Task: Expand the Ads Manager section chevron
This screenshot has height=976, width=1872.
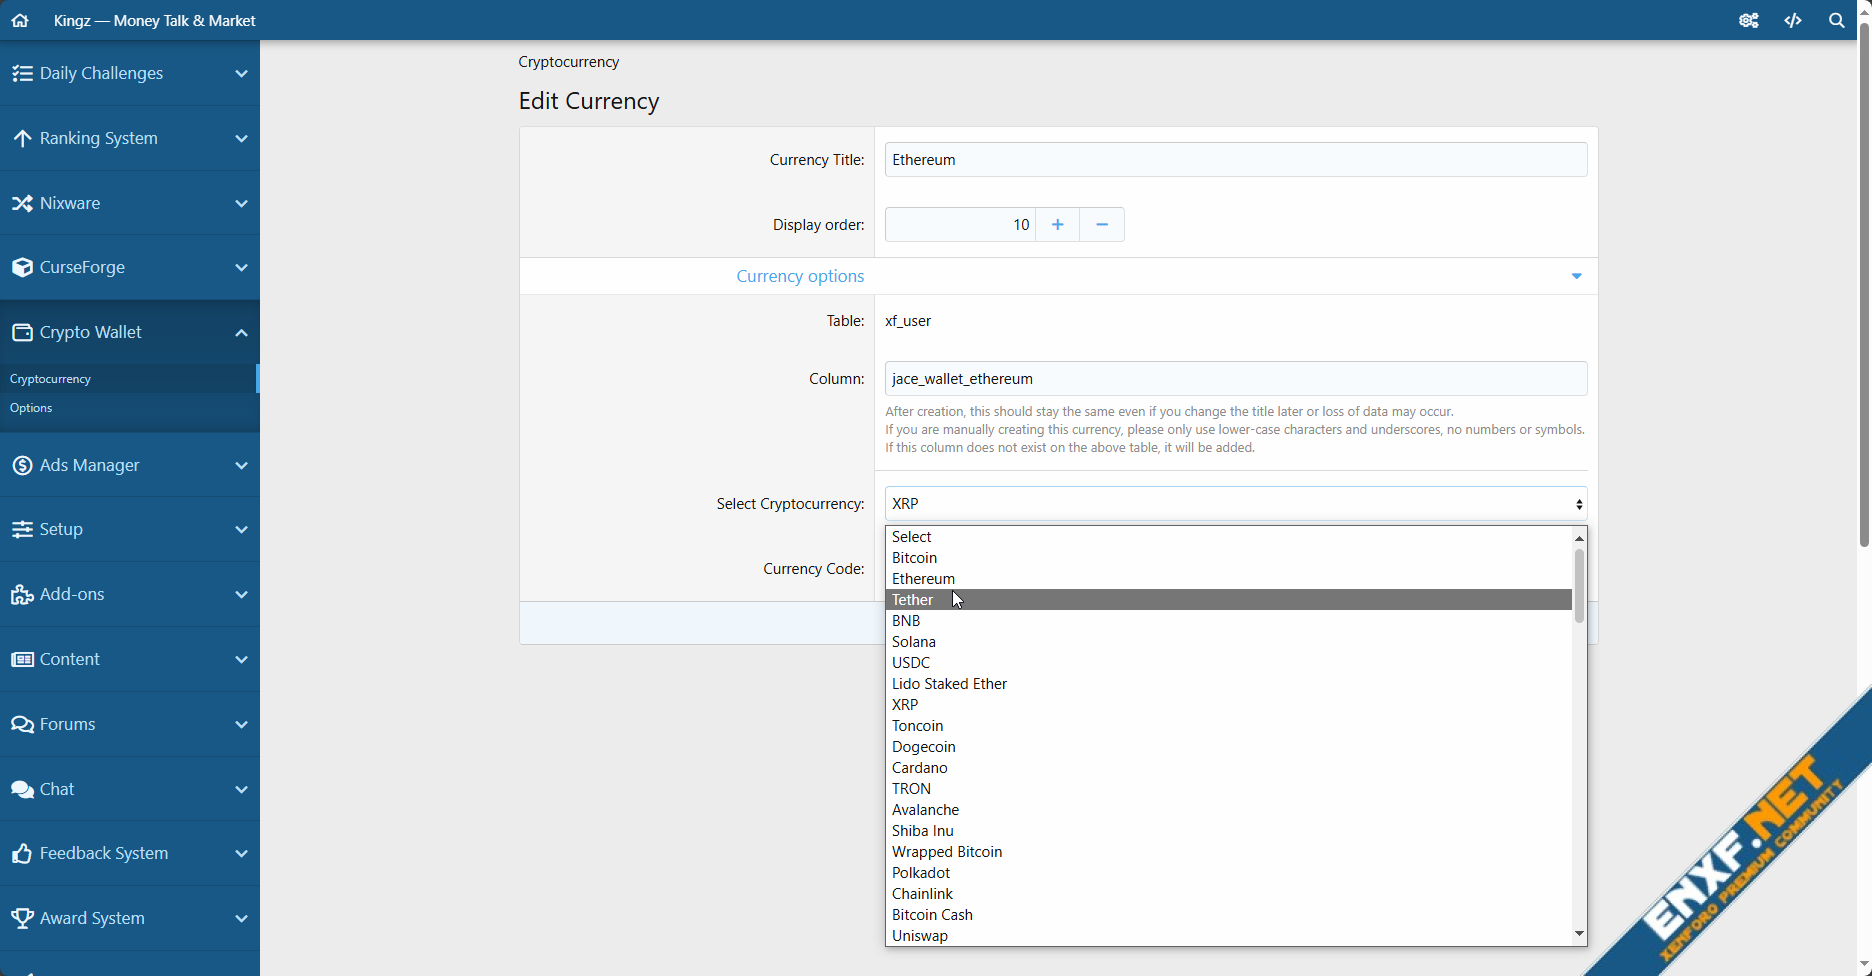Action: (241, 465)
